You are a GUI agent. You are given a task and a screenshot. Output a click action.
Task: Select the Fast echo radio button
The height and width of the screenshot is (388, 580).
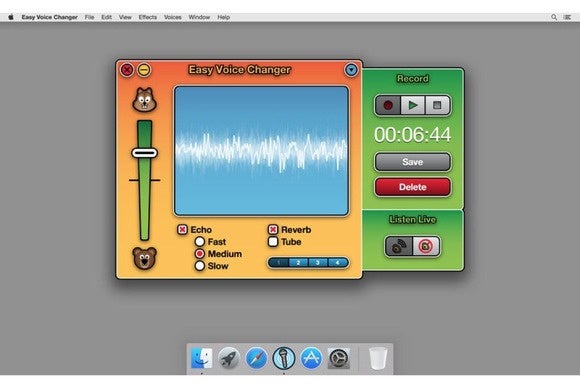pos(200,242)
